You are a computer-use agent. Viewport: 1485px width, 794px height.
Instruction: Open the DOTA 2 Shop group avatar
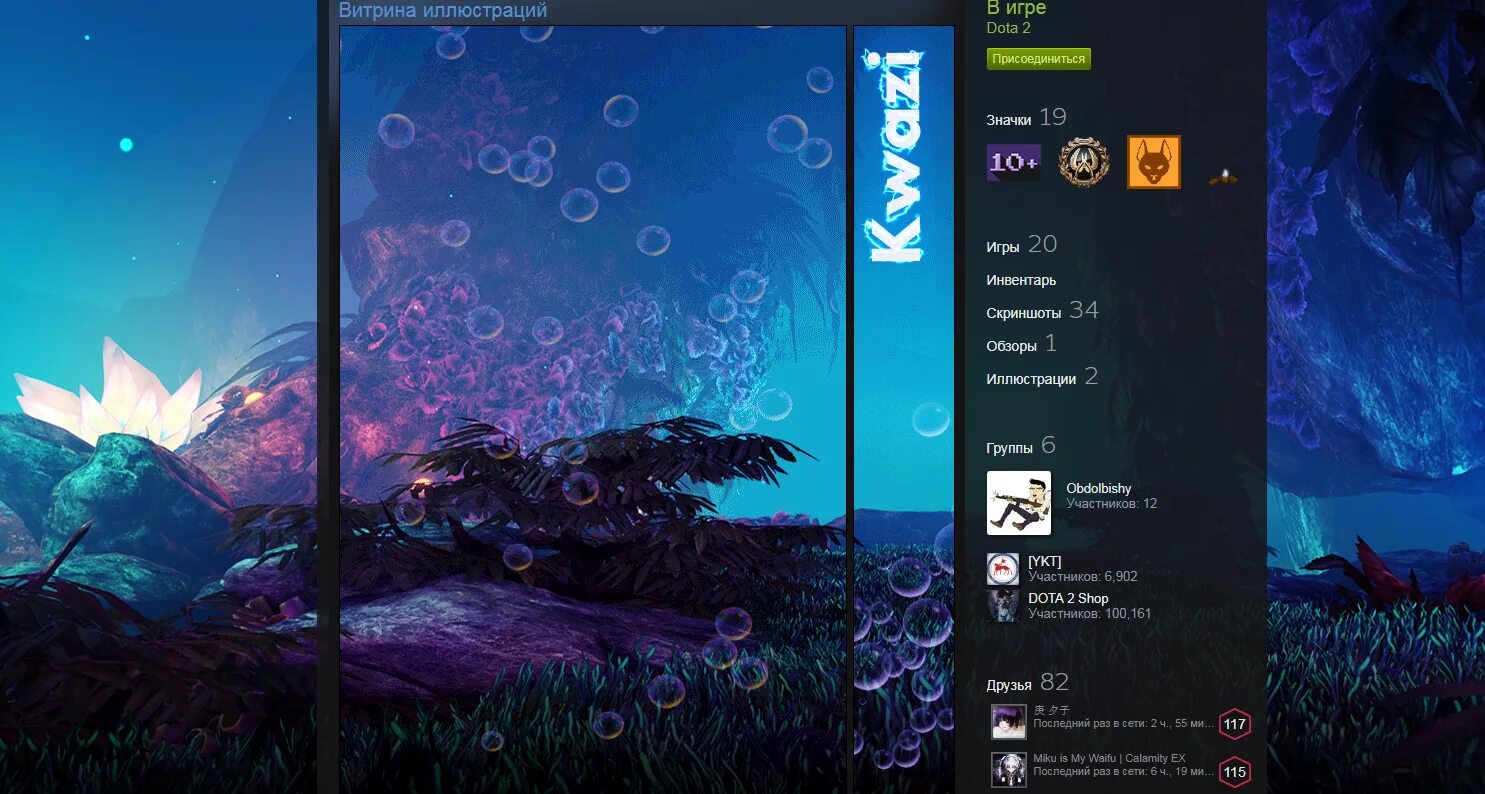click(1003, 606)
